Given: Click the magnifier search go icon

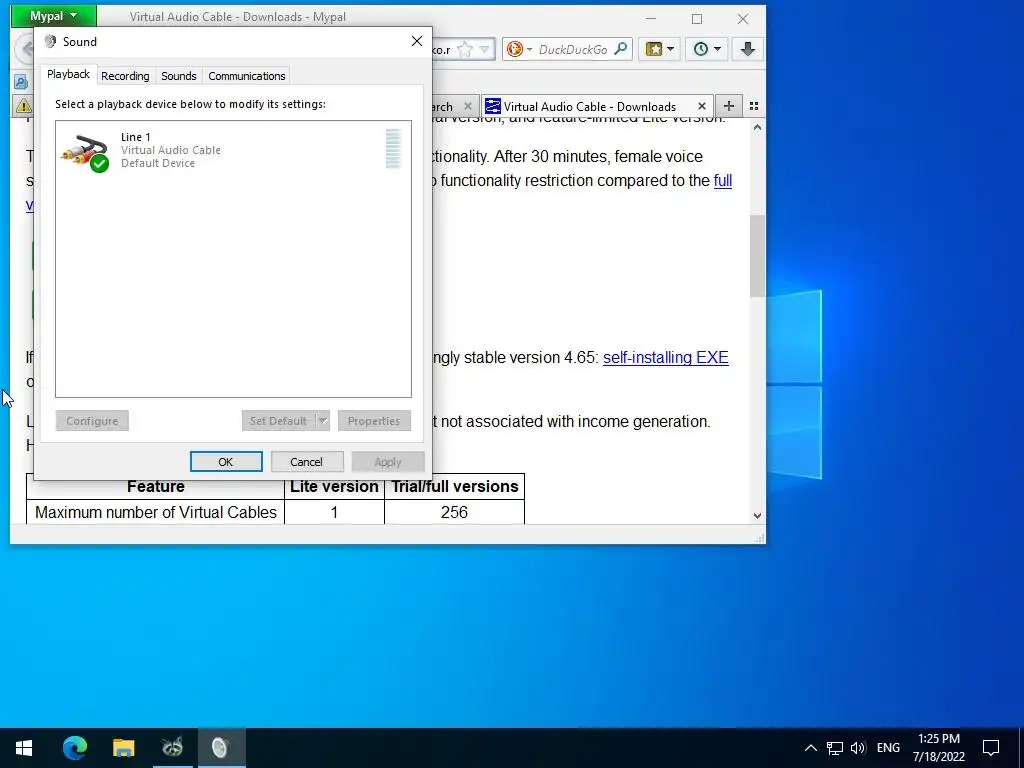Looking at the screenshot, I should coord(621,49).
